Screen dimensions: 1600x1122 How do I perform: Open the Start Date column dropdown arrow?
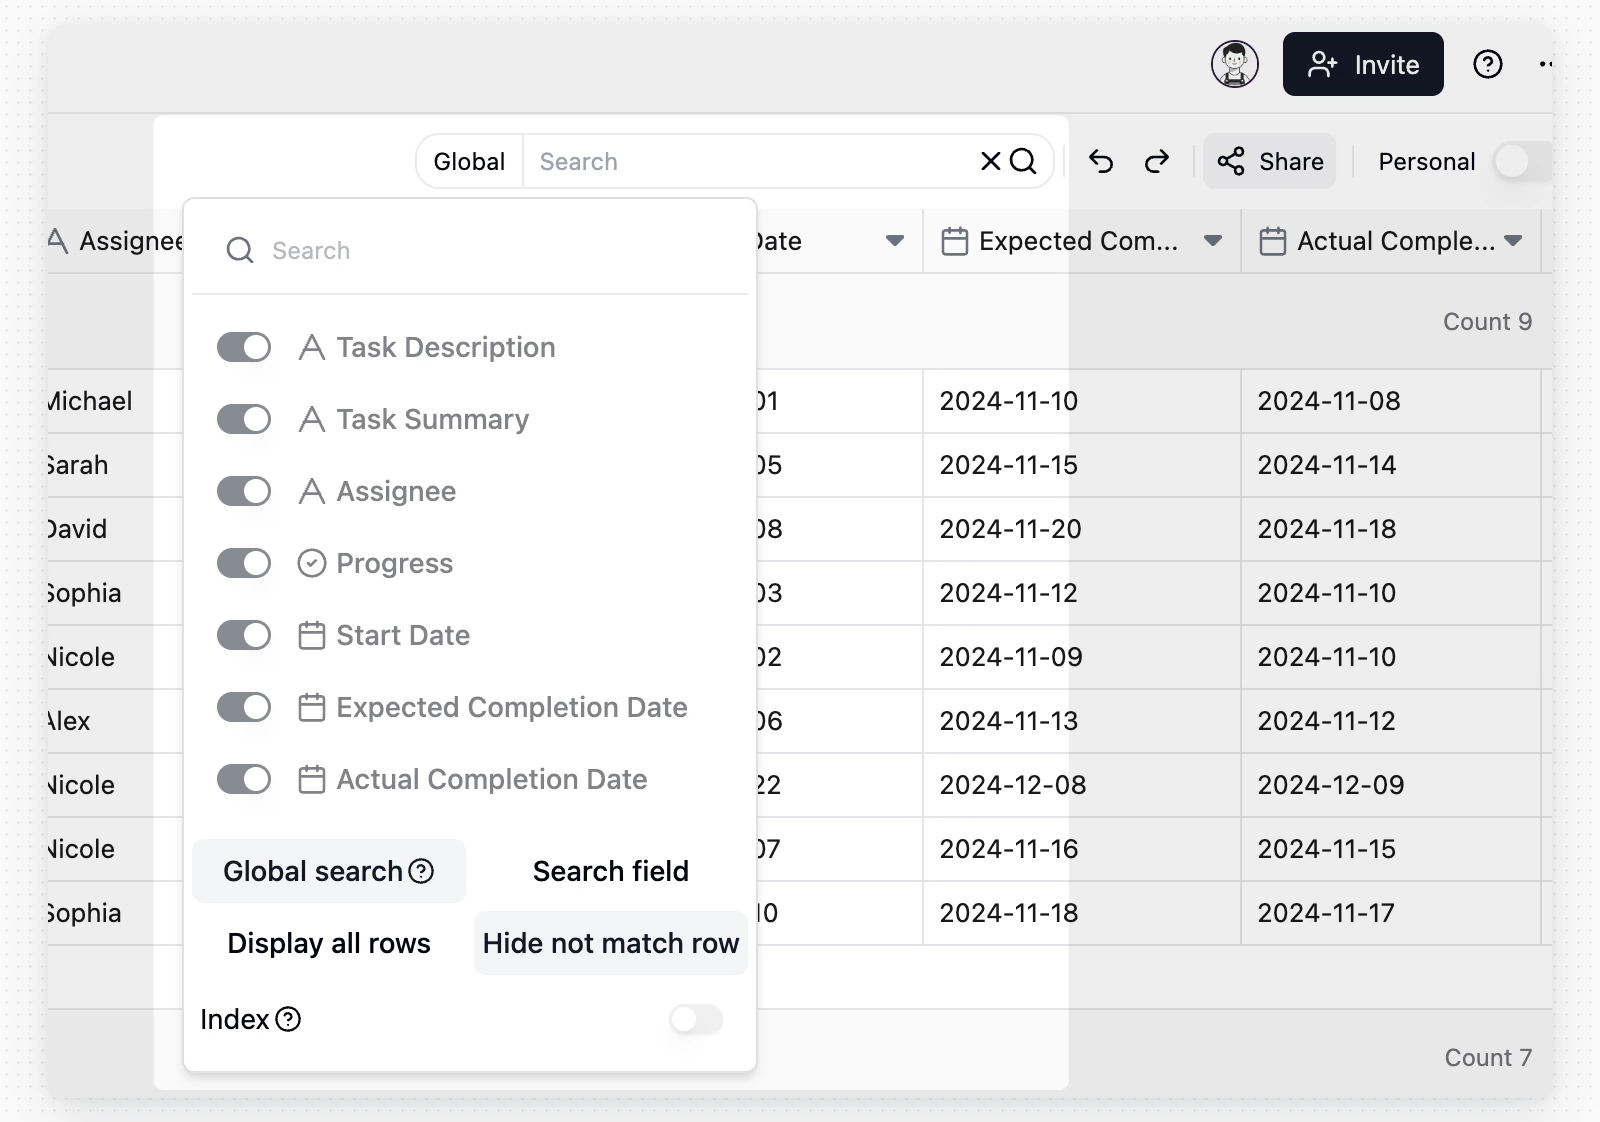tap(895, 241)
